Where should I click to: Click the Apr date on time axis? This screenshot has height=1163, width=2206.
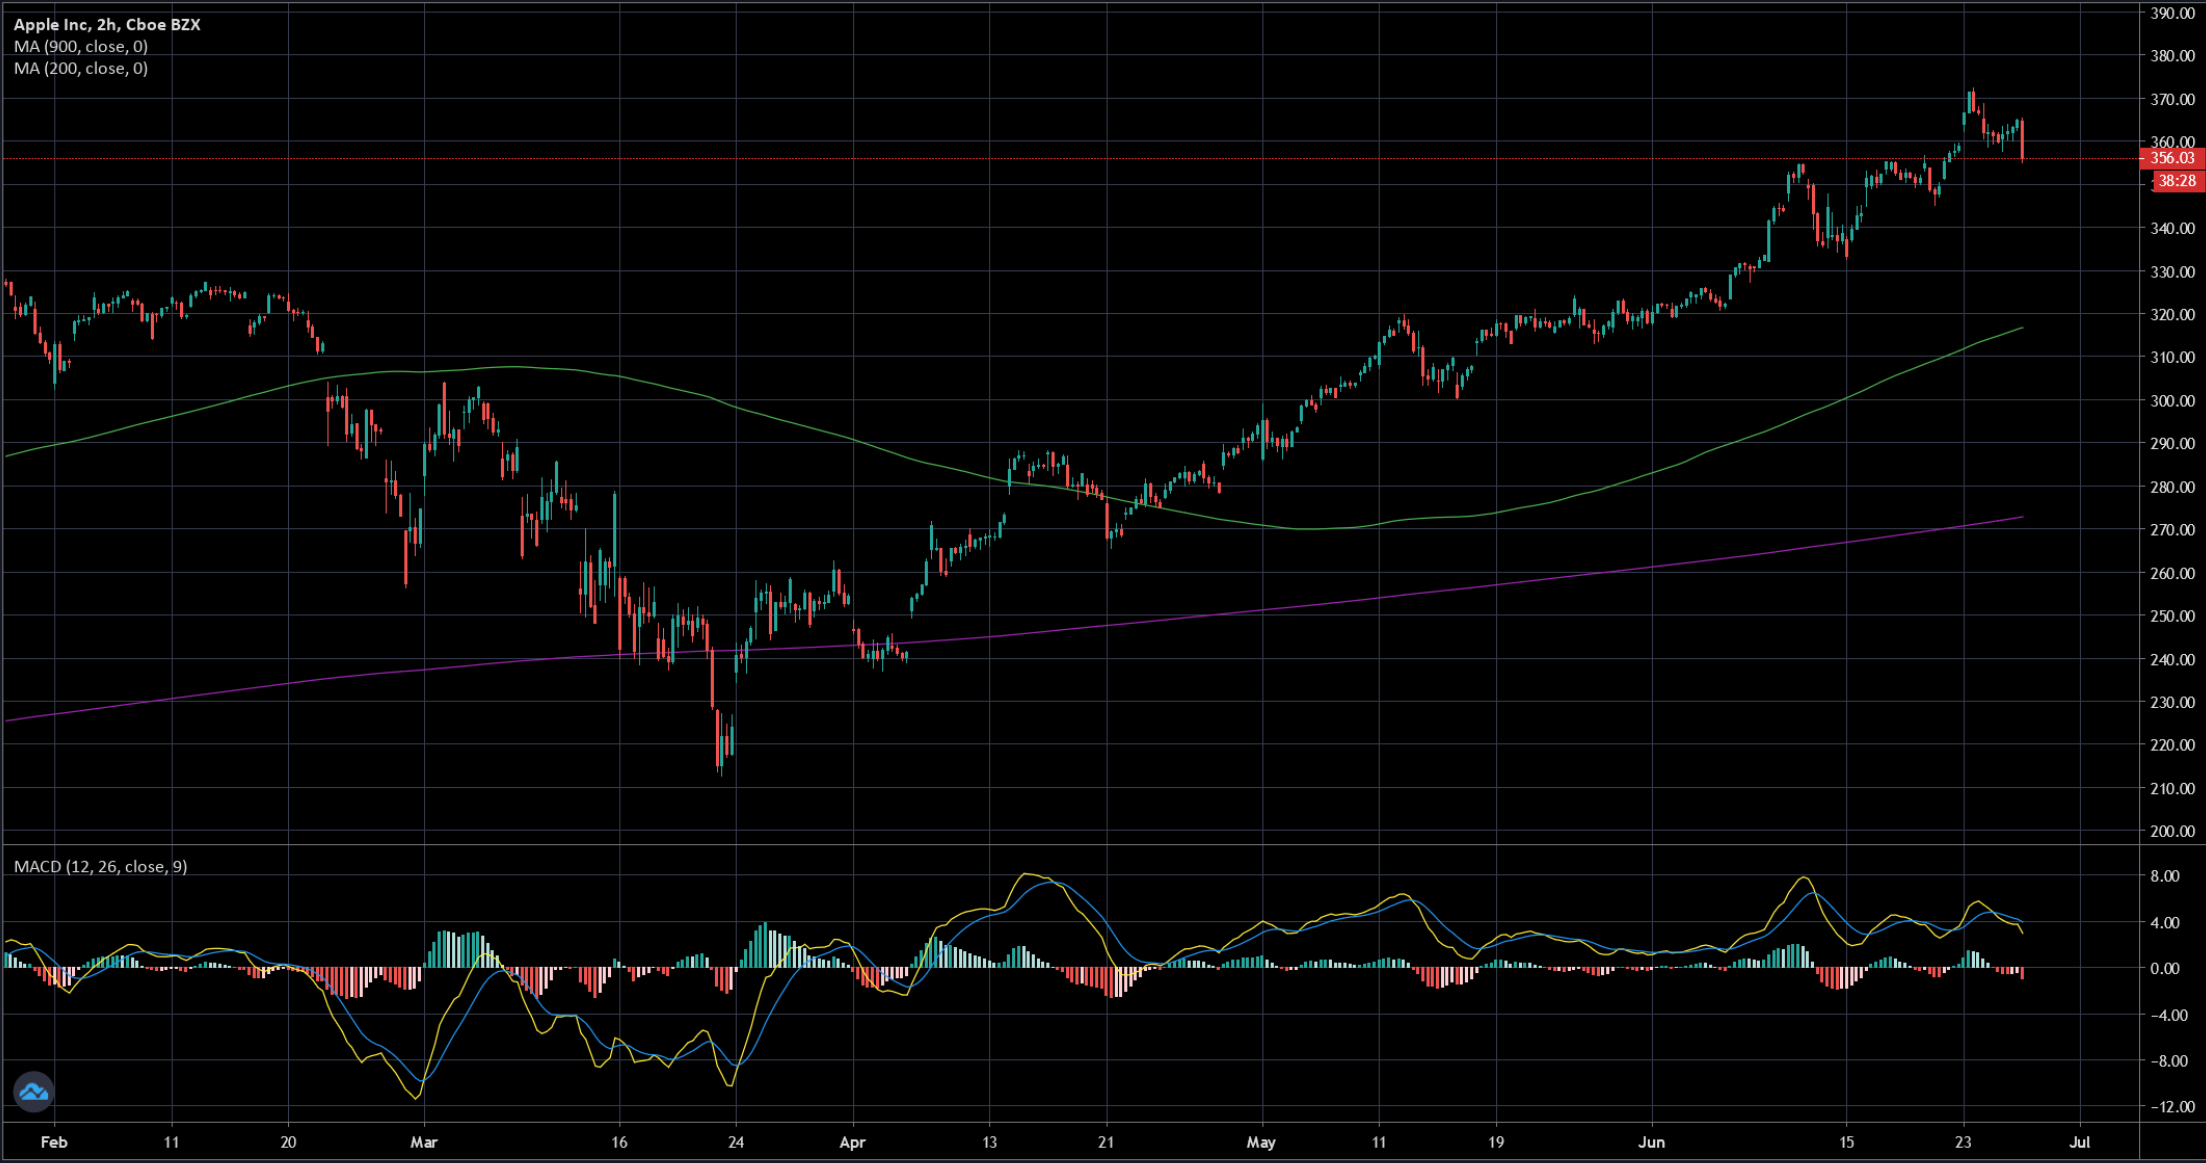[x=852, y=1142]
